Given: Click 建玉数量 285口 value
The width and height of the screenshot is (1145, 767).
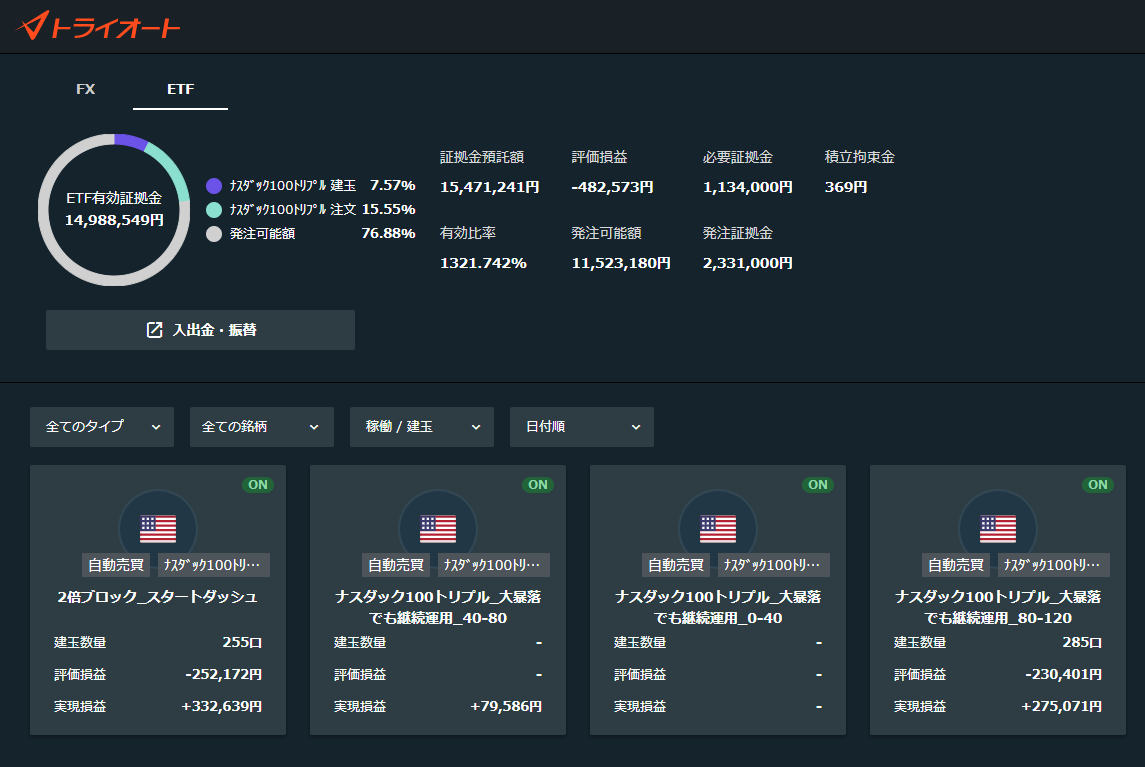Looking at the screenshot, I should point(1082,642).
